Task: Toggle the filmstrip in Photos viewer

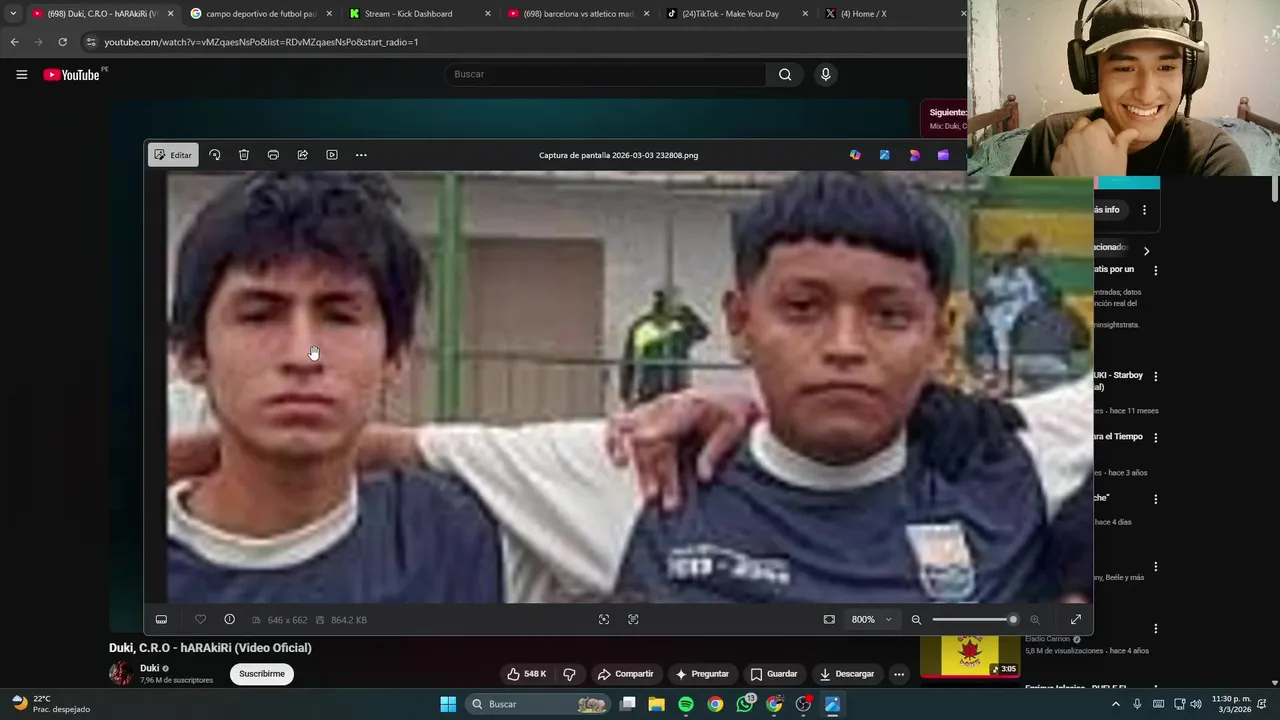Action: [161, 620]
